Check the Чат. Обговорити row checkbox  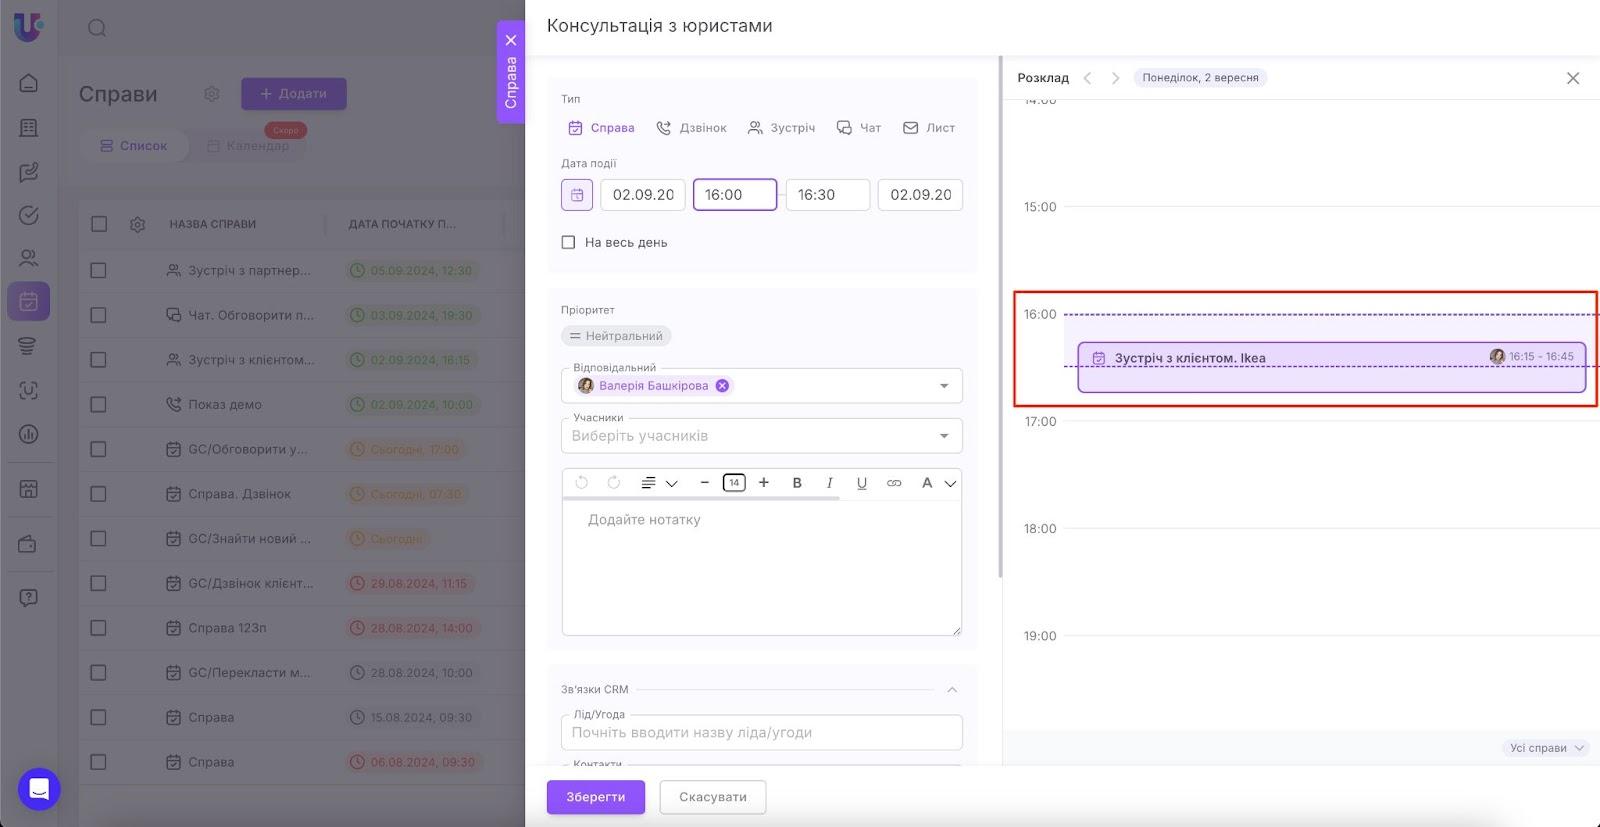point(98,315)
